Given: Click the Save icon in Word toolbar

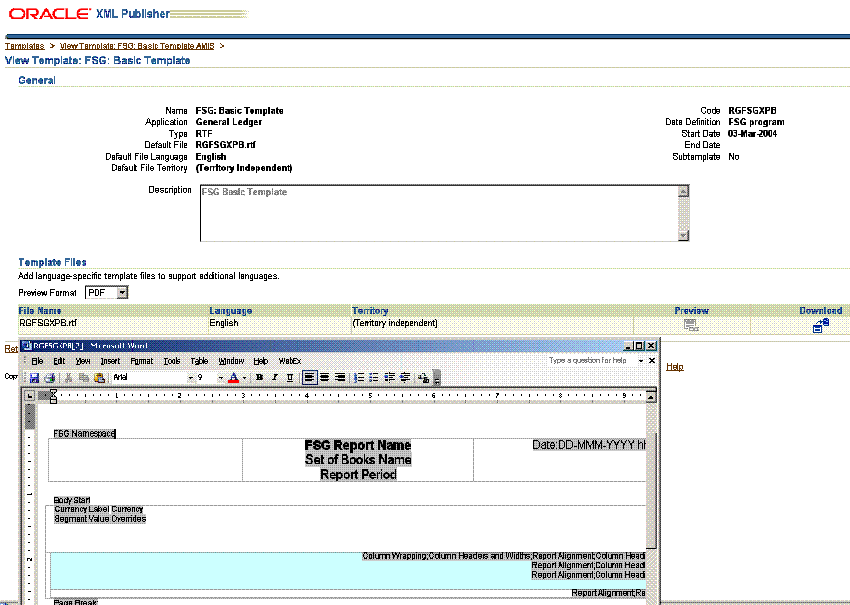Looking at the screenshot, I should click(34, 378).
